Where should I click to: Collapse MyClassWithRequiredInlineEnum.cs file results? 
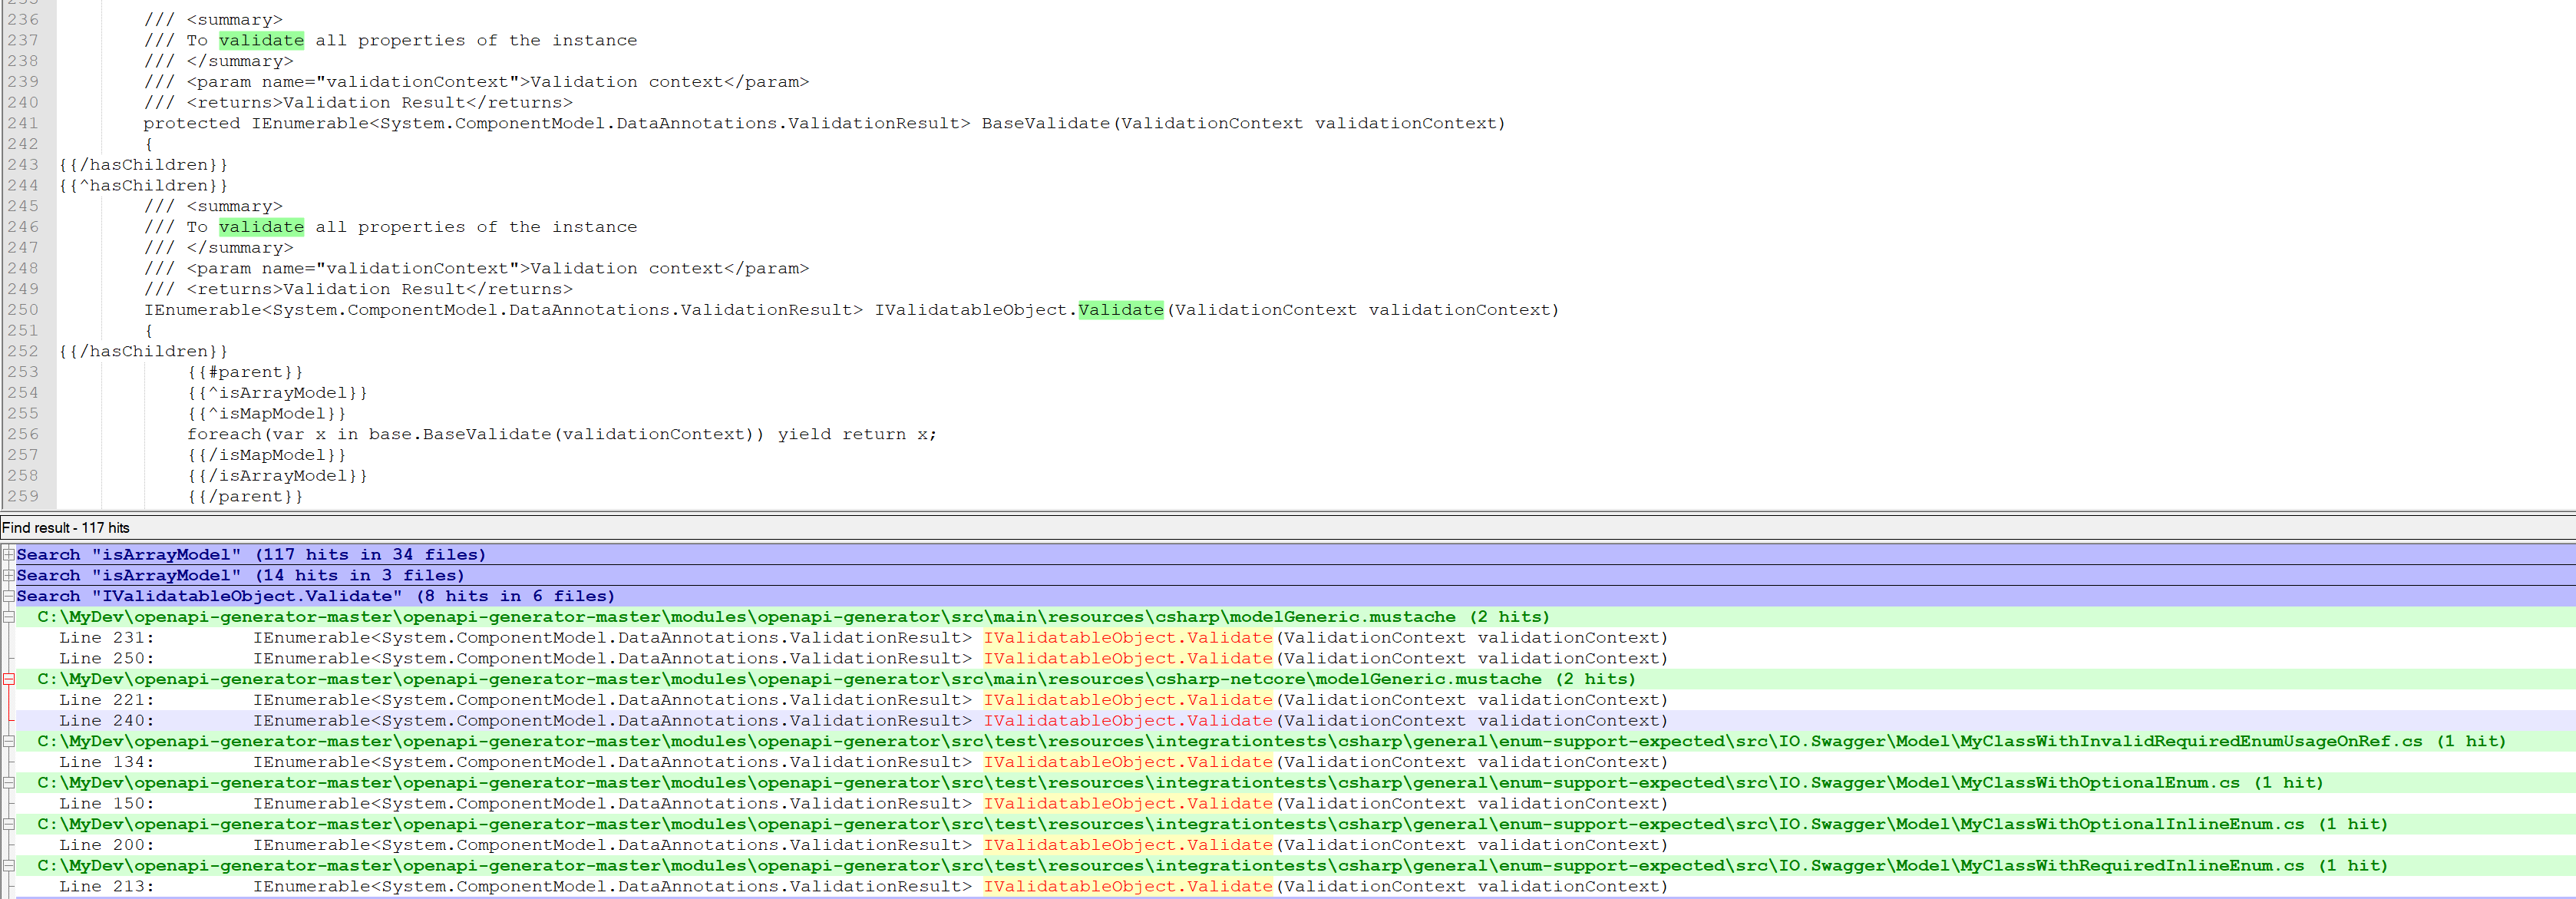8,866
